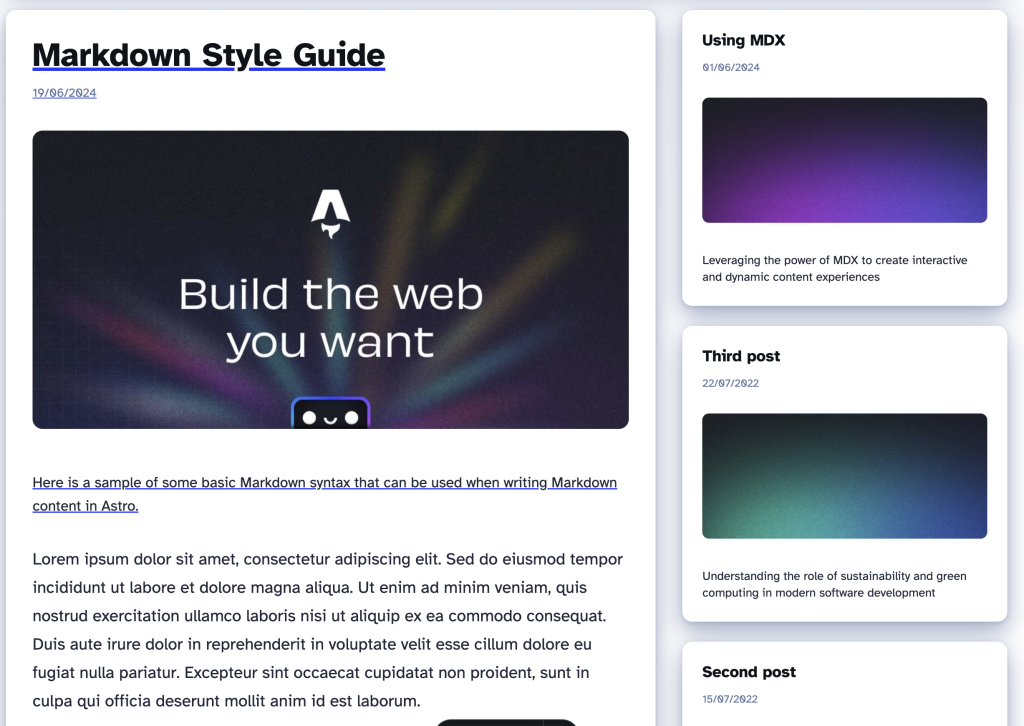This screenshot has height=726, width=1024.
Task: Click the sustainability and green computing description
Action: [x=834, y=584]
